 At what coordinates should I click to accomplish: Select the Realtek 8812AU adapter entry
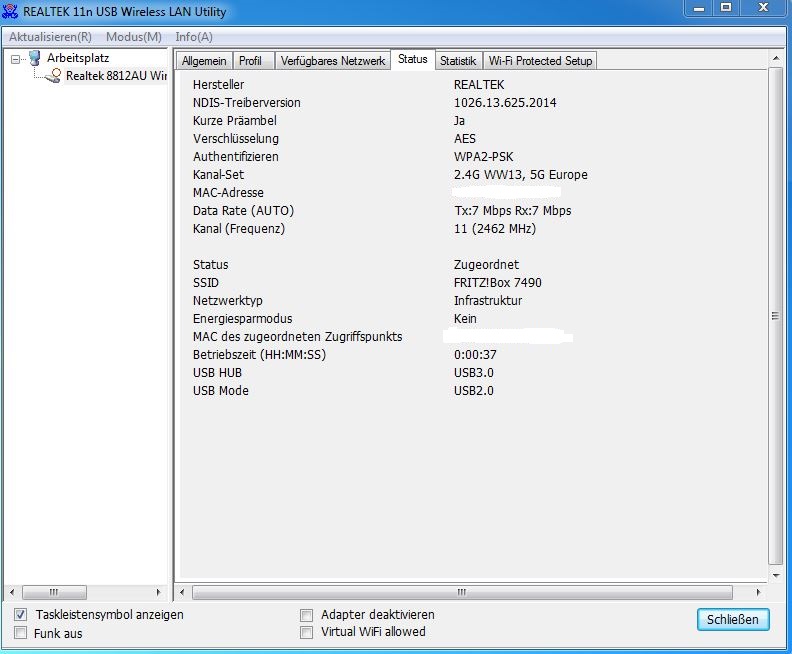point(116,76)
